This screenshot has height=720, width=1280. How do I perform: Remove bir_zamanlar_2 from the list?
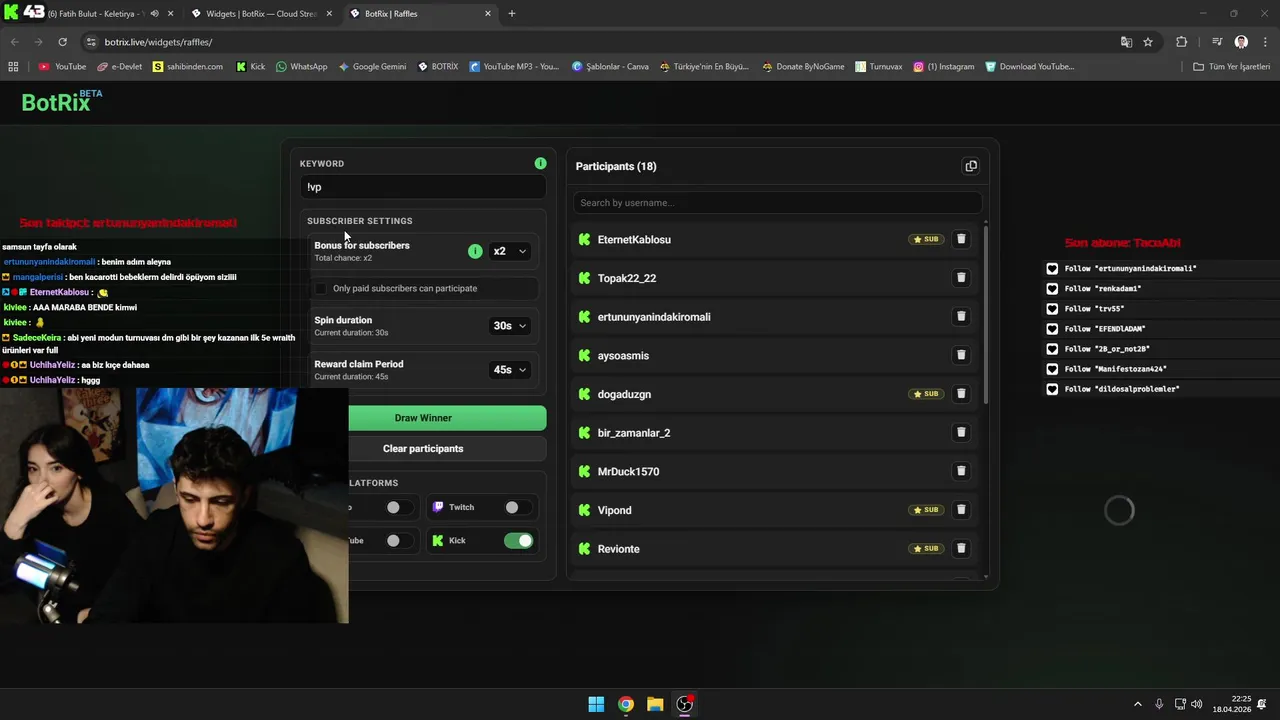[961, 432]
